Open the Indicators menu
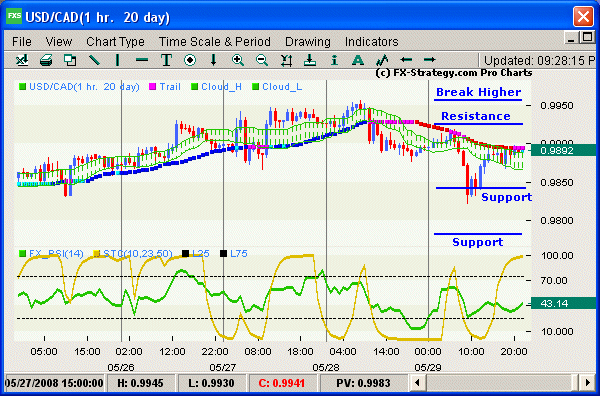 (x=372, y=42)
